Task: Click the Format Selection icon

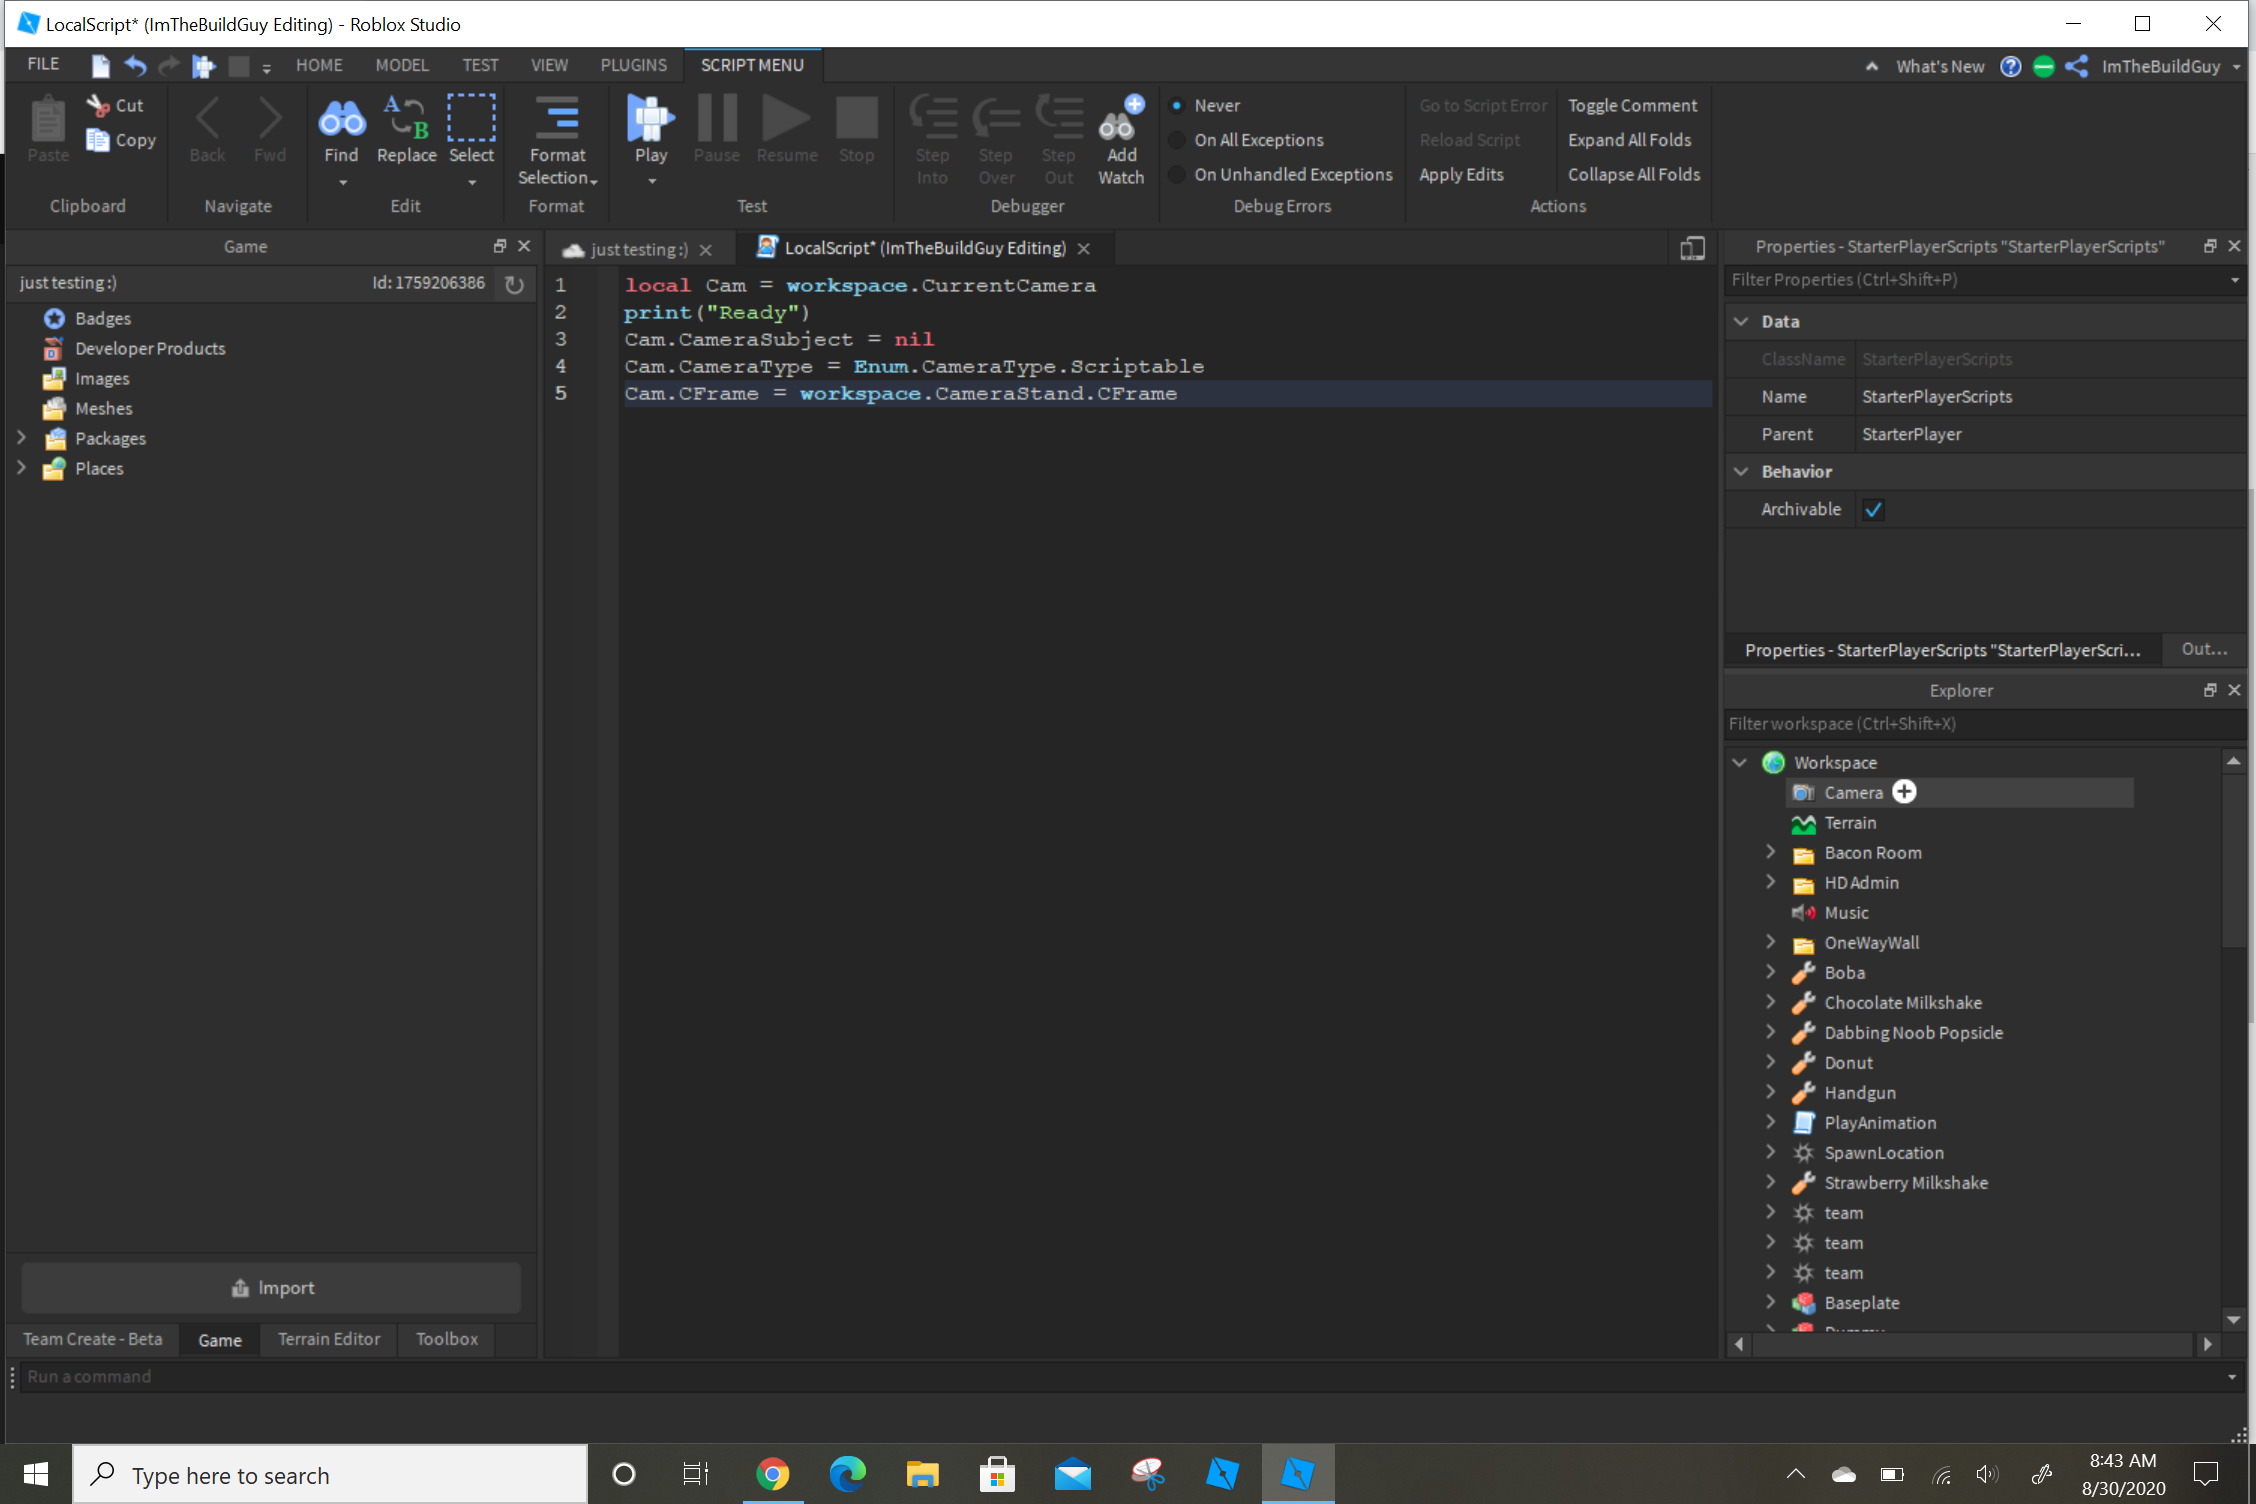Action: (557, 118)
